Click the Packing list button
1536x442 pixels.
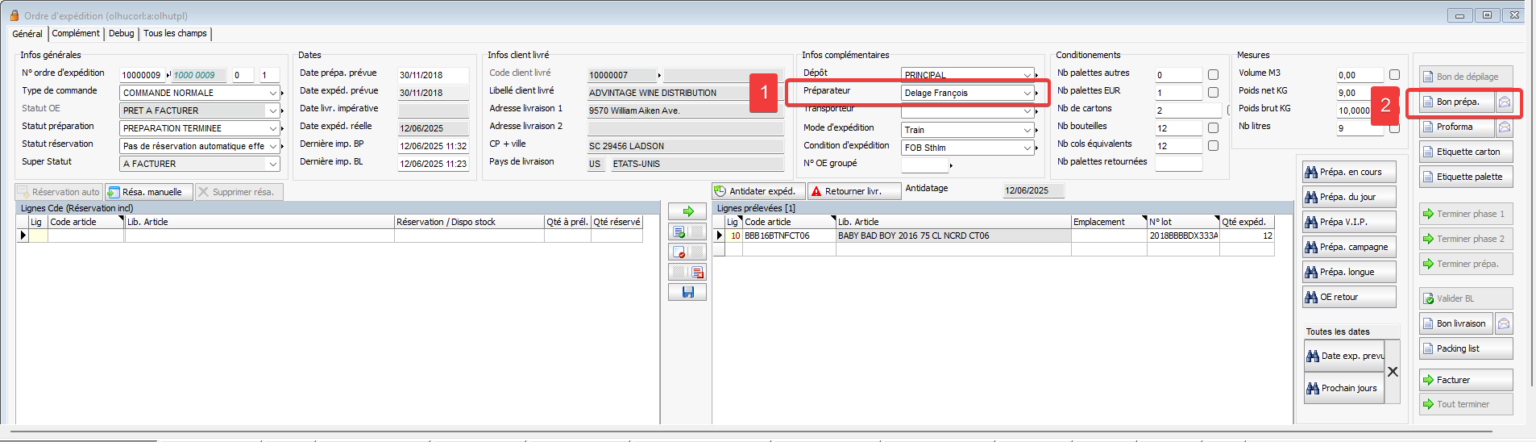tap(1458, 349)
